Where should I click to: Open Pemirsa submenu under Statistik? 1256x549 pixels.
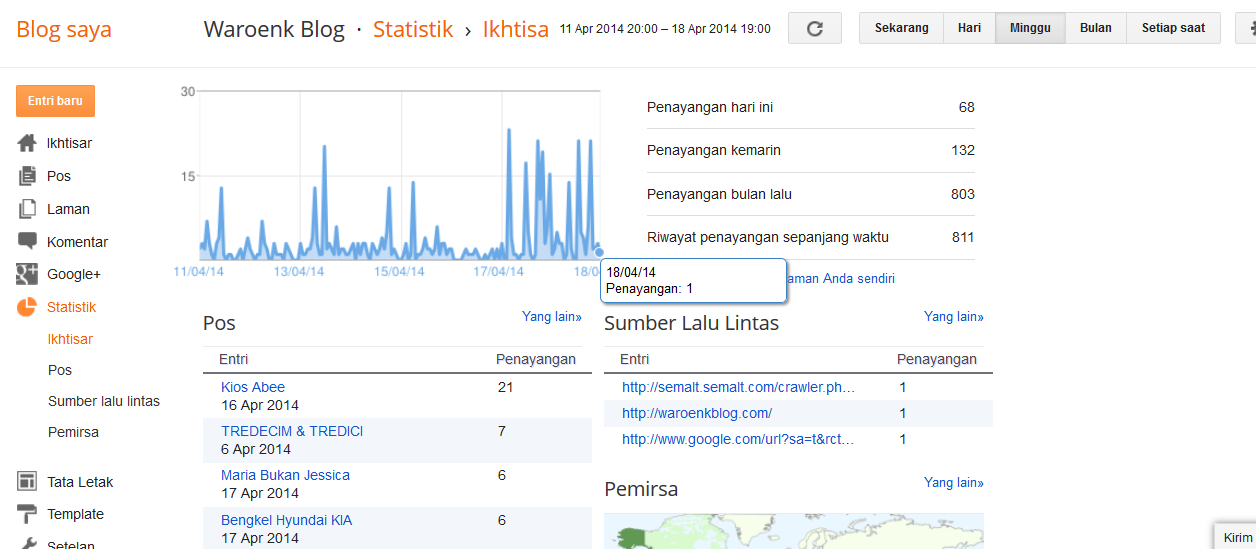click(73, 432)
